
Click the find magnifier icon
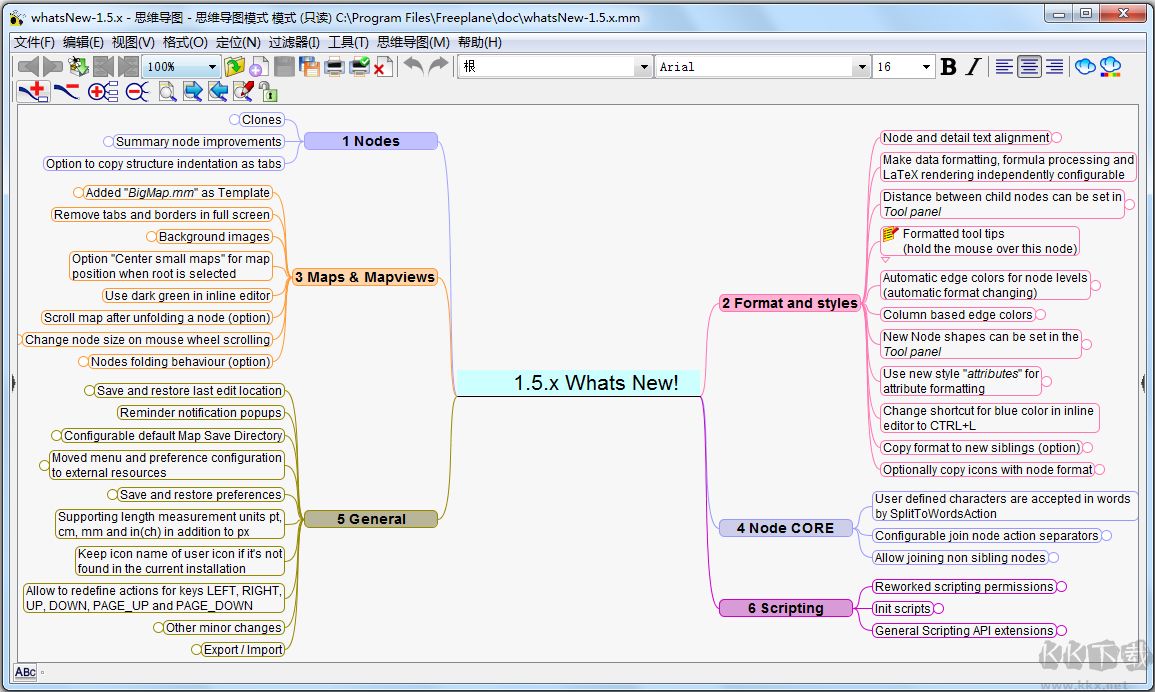(x=167, y=92)
